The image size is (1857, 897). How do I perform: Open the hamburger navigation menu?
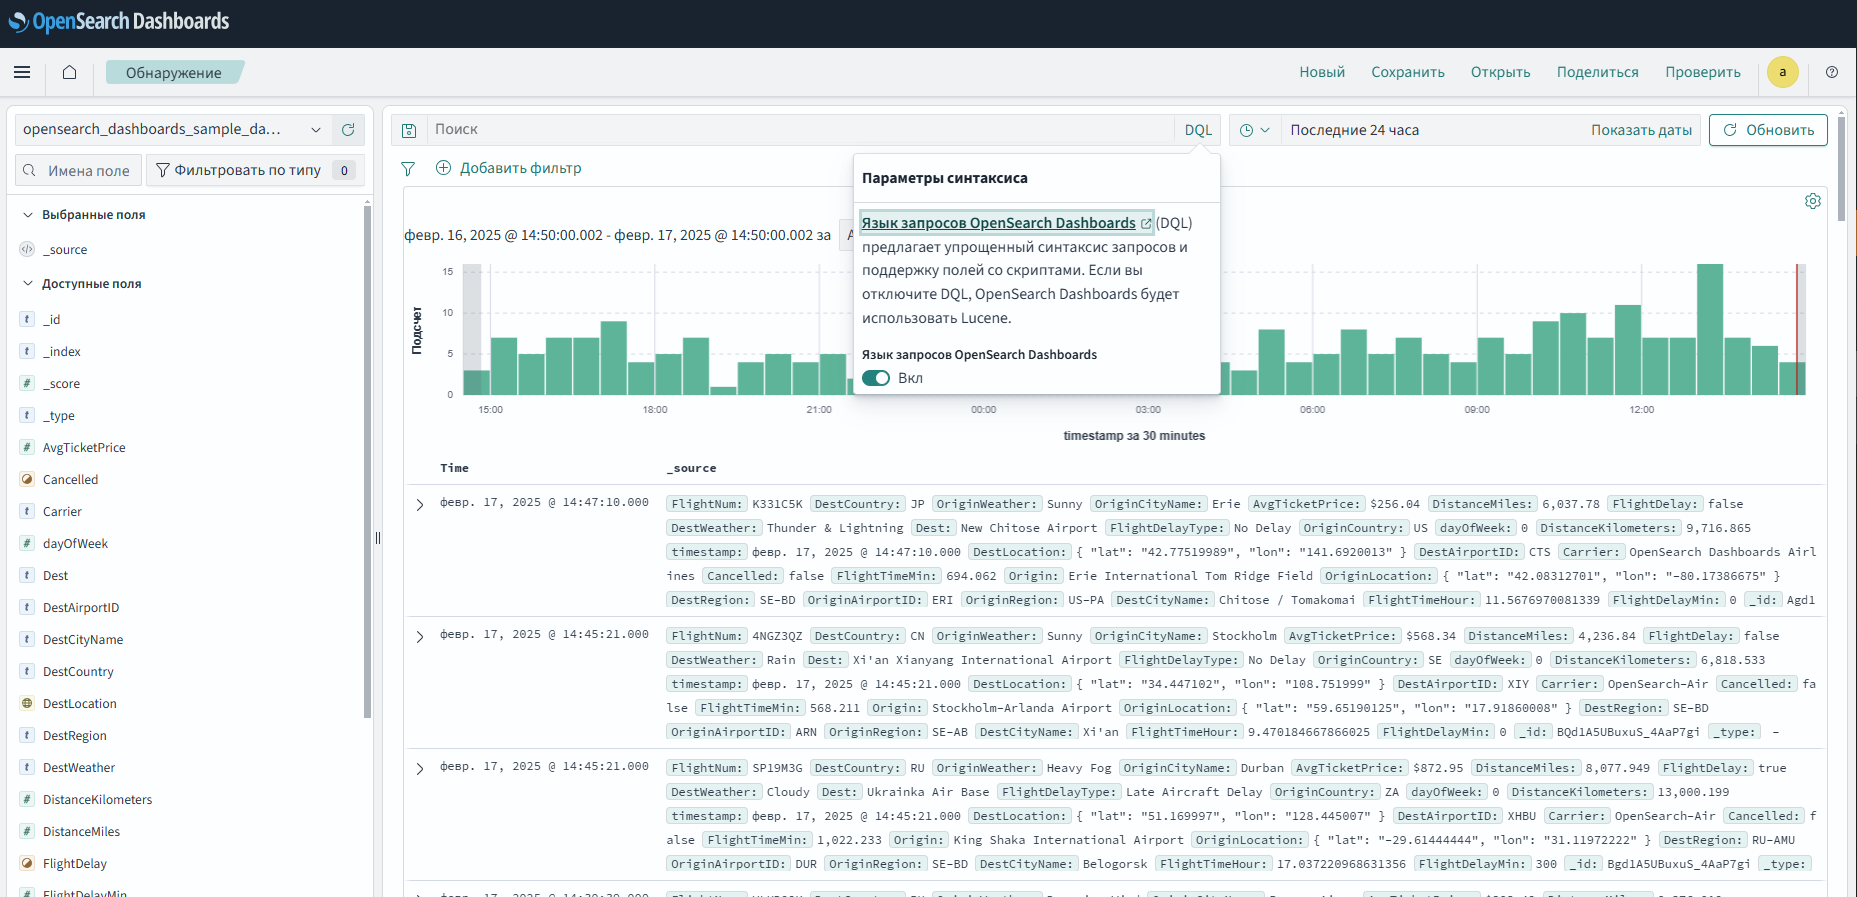pyautogui.click(x=22, y=72)
